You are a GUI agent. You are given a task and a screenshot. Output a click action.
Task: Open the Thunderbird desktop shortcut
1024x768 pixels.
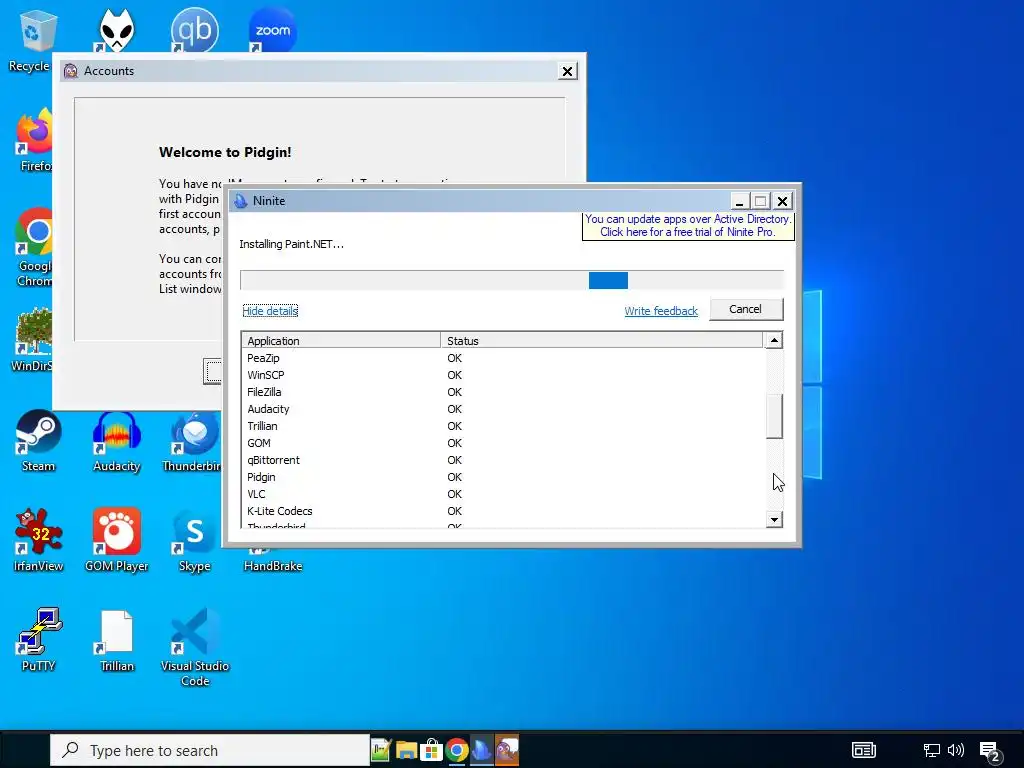click(x=193, y=441)
